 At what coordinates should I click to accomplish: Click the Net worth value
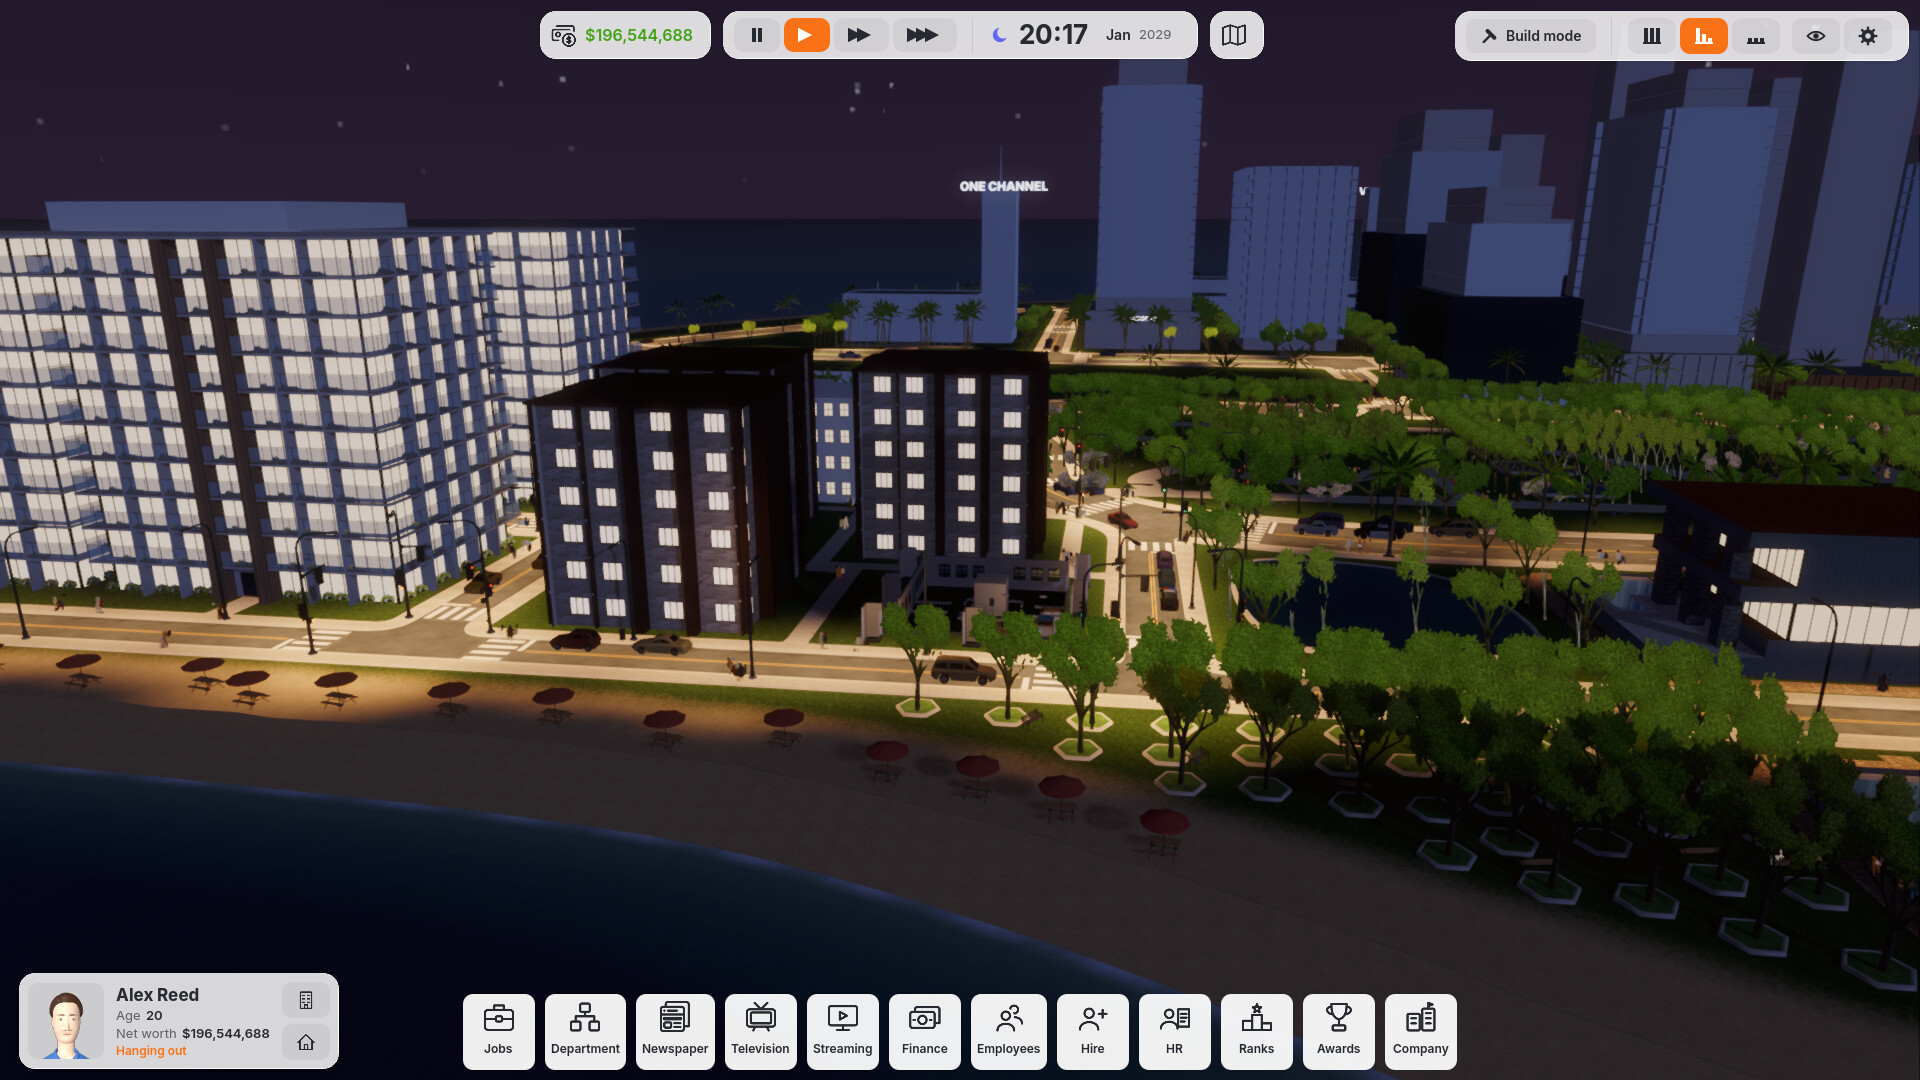pyautogui.click(x=225, y=1034)
